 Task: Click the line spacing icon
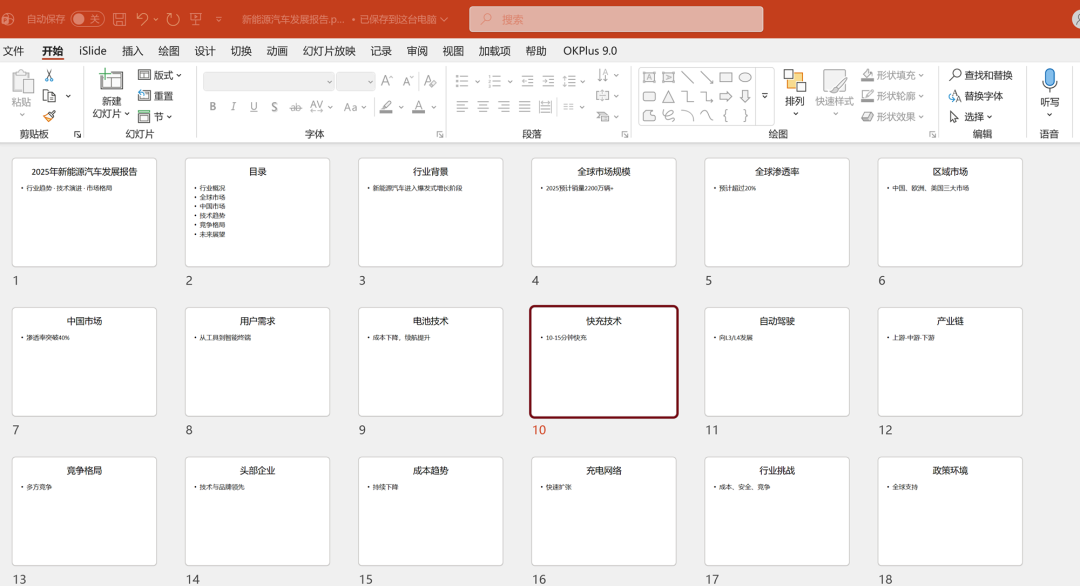[x=569, y=81]
